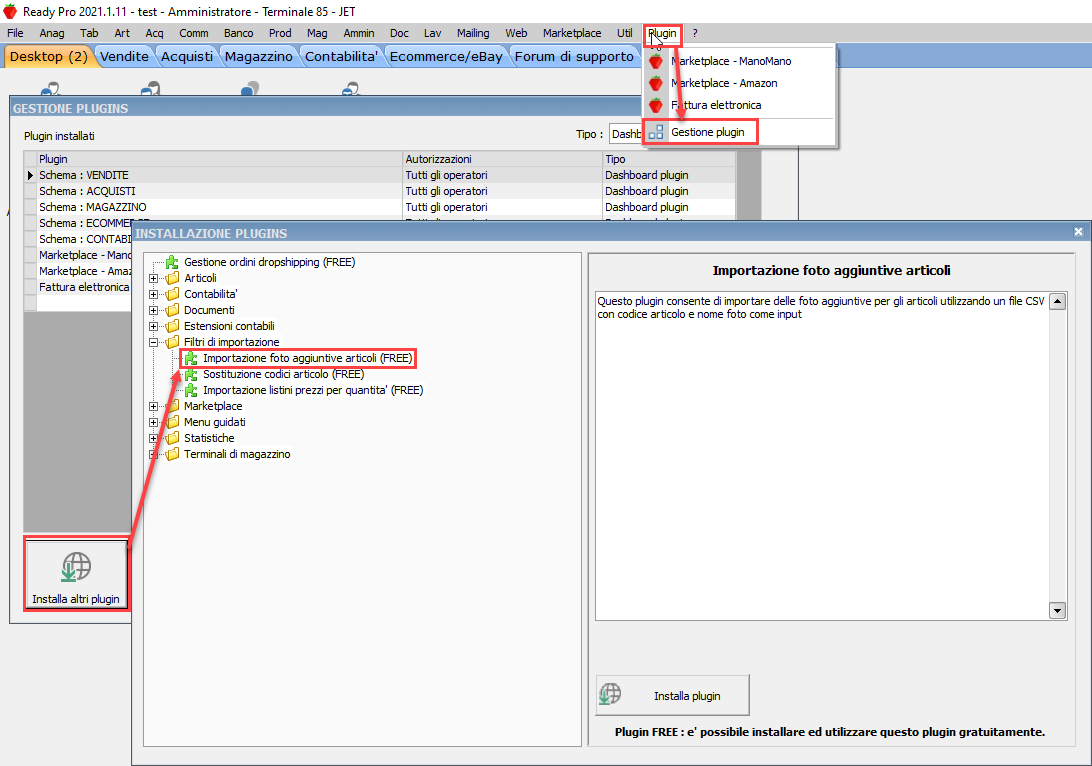This screenshot has width=1092, height=766.
Task: Open the Tipo dropdown in Gestione Plugins
Action: tap(625, 134)
